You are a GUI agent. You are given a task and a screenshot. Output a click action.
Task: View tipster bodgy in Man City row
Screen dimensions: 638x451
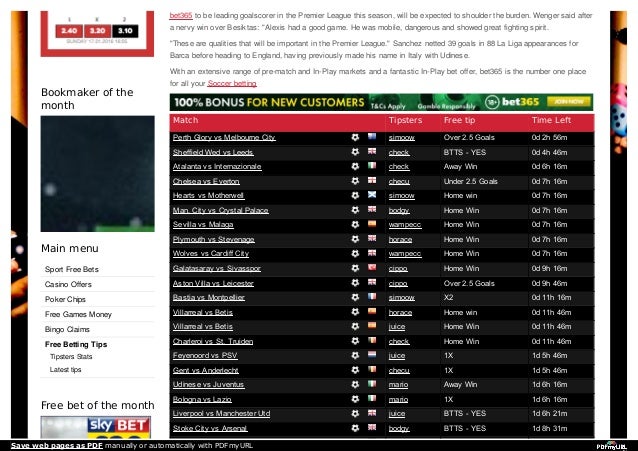tap(399, 210)
